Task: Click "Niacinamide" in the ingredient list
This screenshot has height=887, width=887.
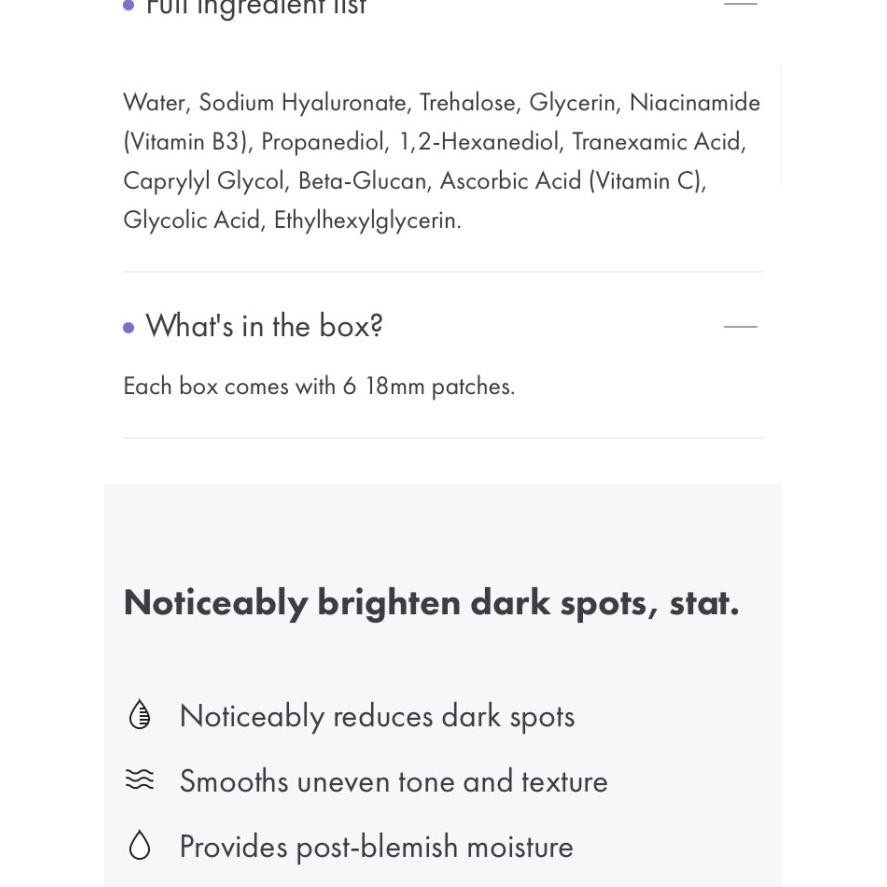Action: (x=694, y=103)
